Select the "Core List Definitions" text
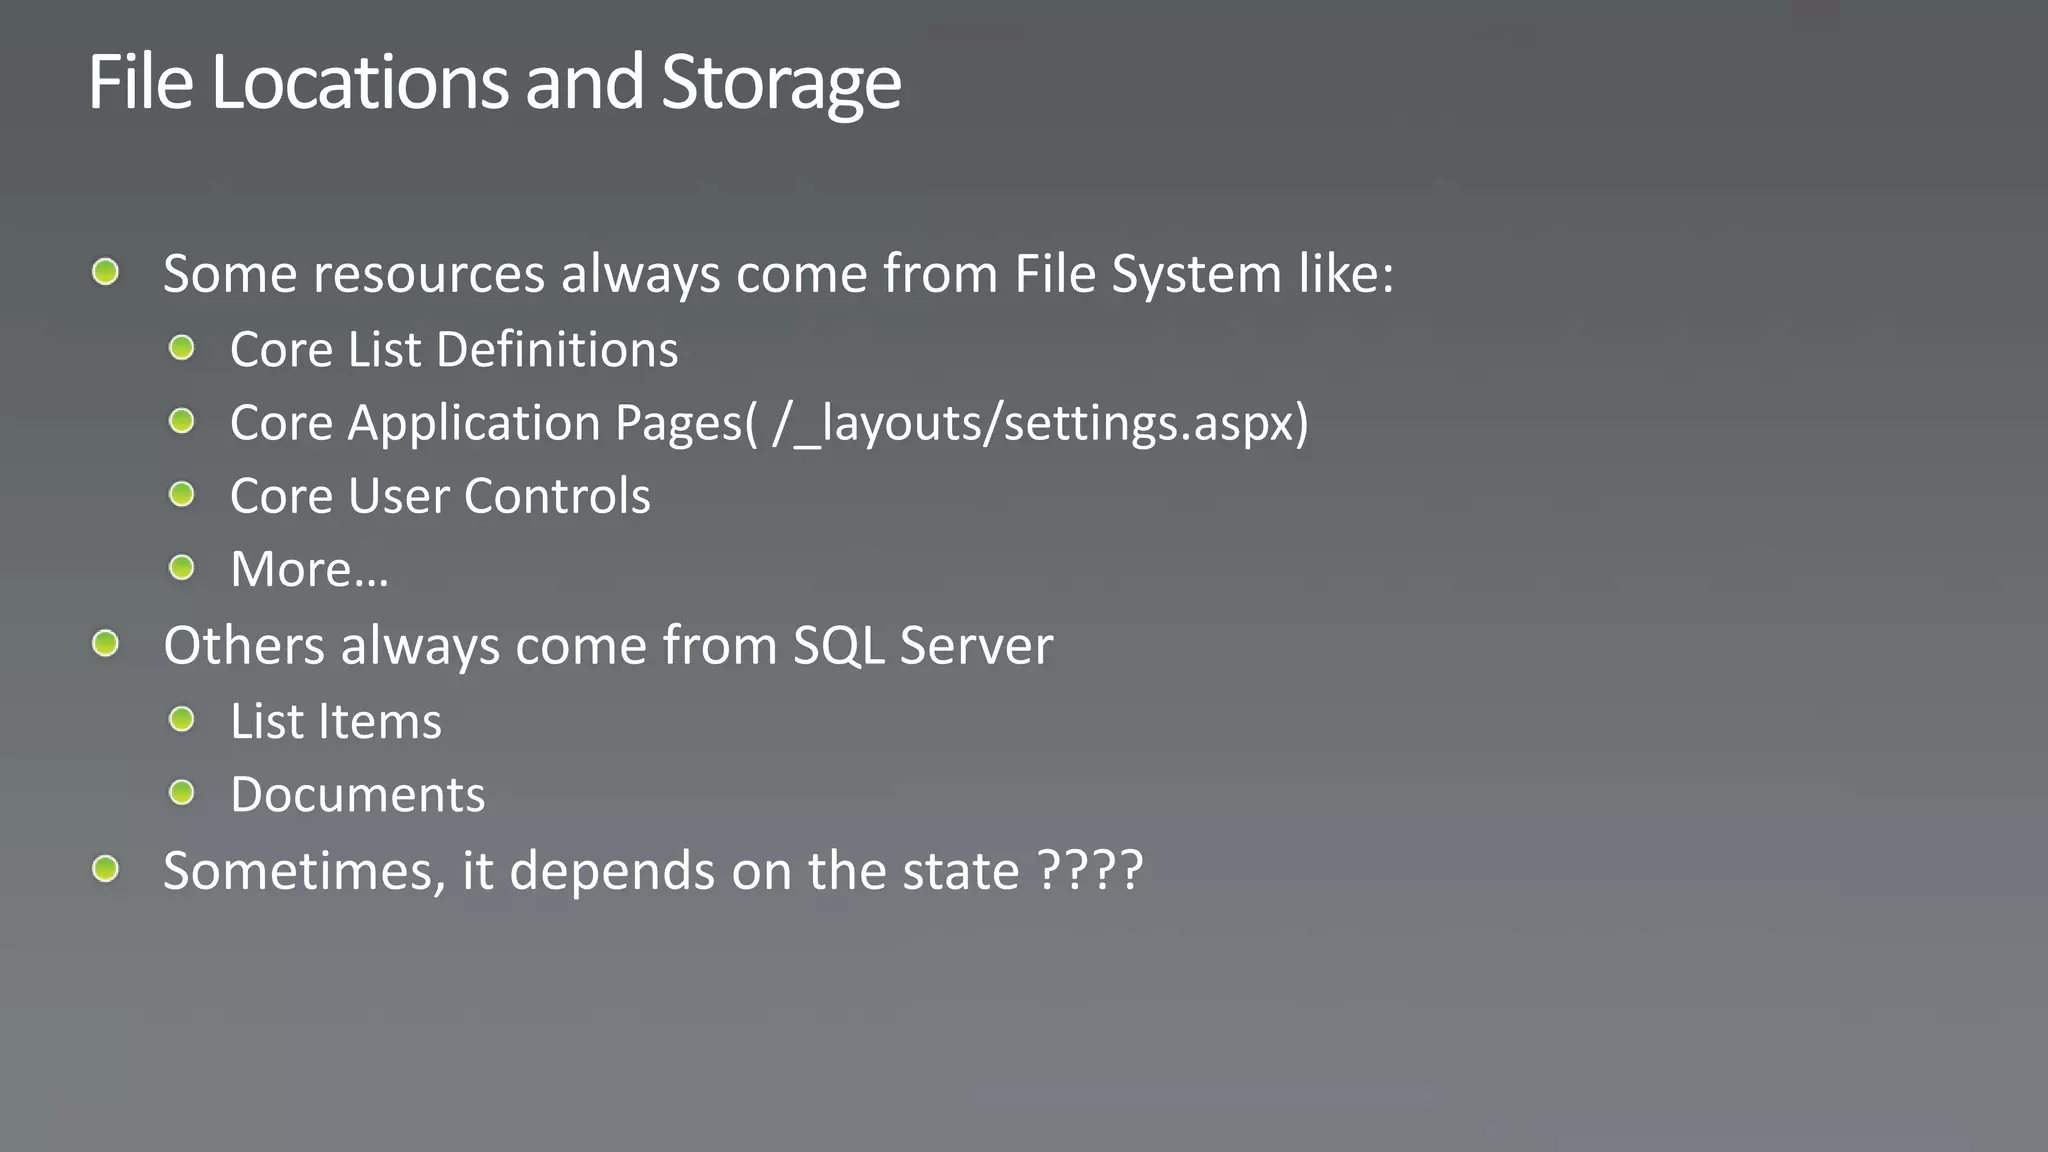The width and height of the screenshot is (2048, 1152). 454,350
